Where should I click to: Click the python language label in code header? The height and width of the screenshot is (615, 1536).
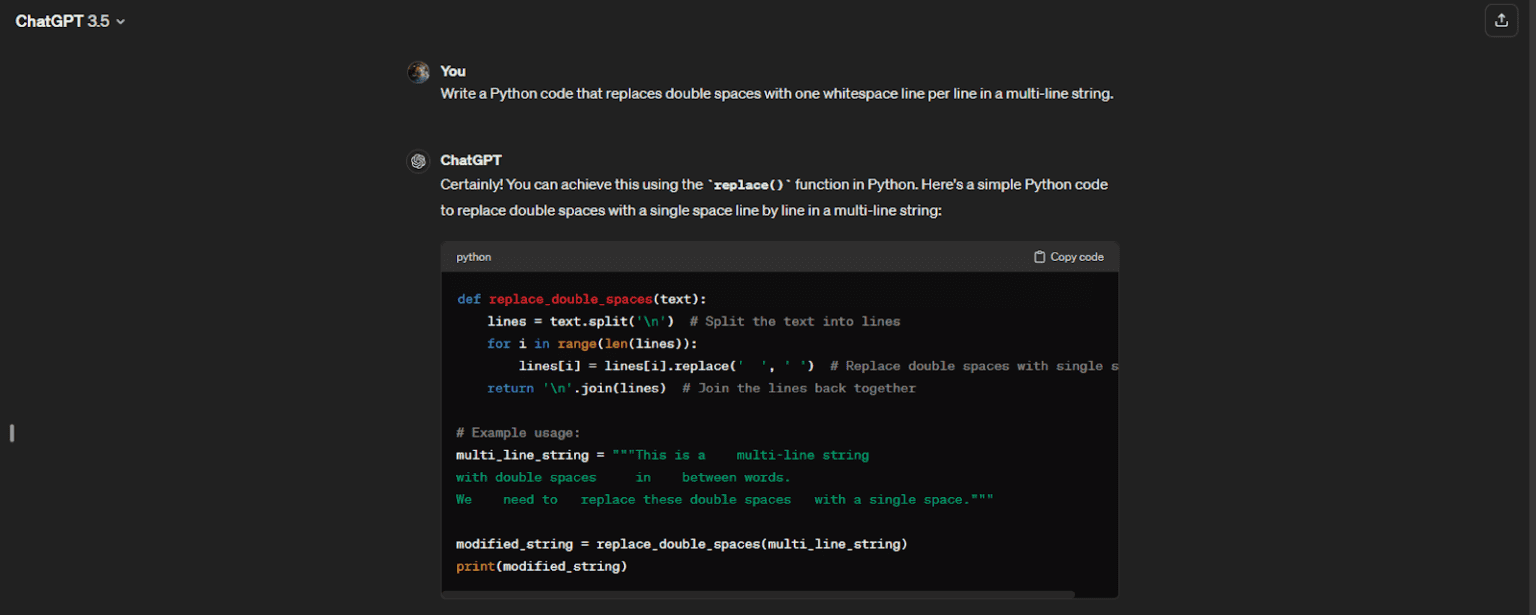click(x=474, y=257)
